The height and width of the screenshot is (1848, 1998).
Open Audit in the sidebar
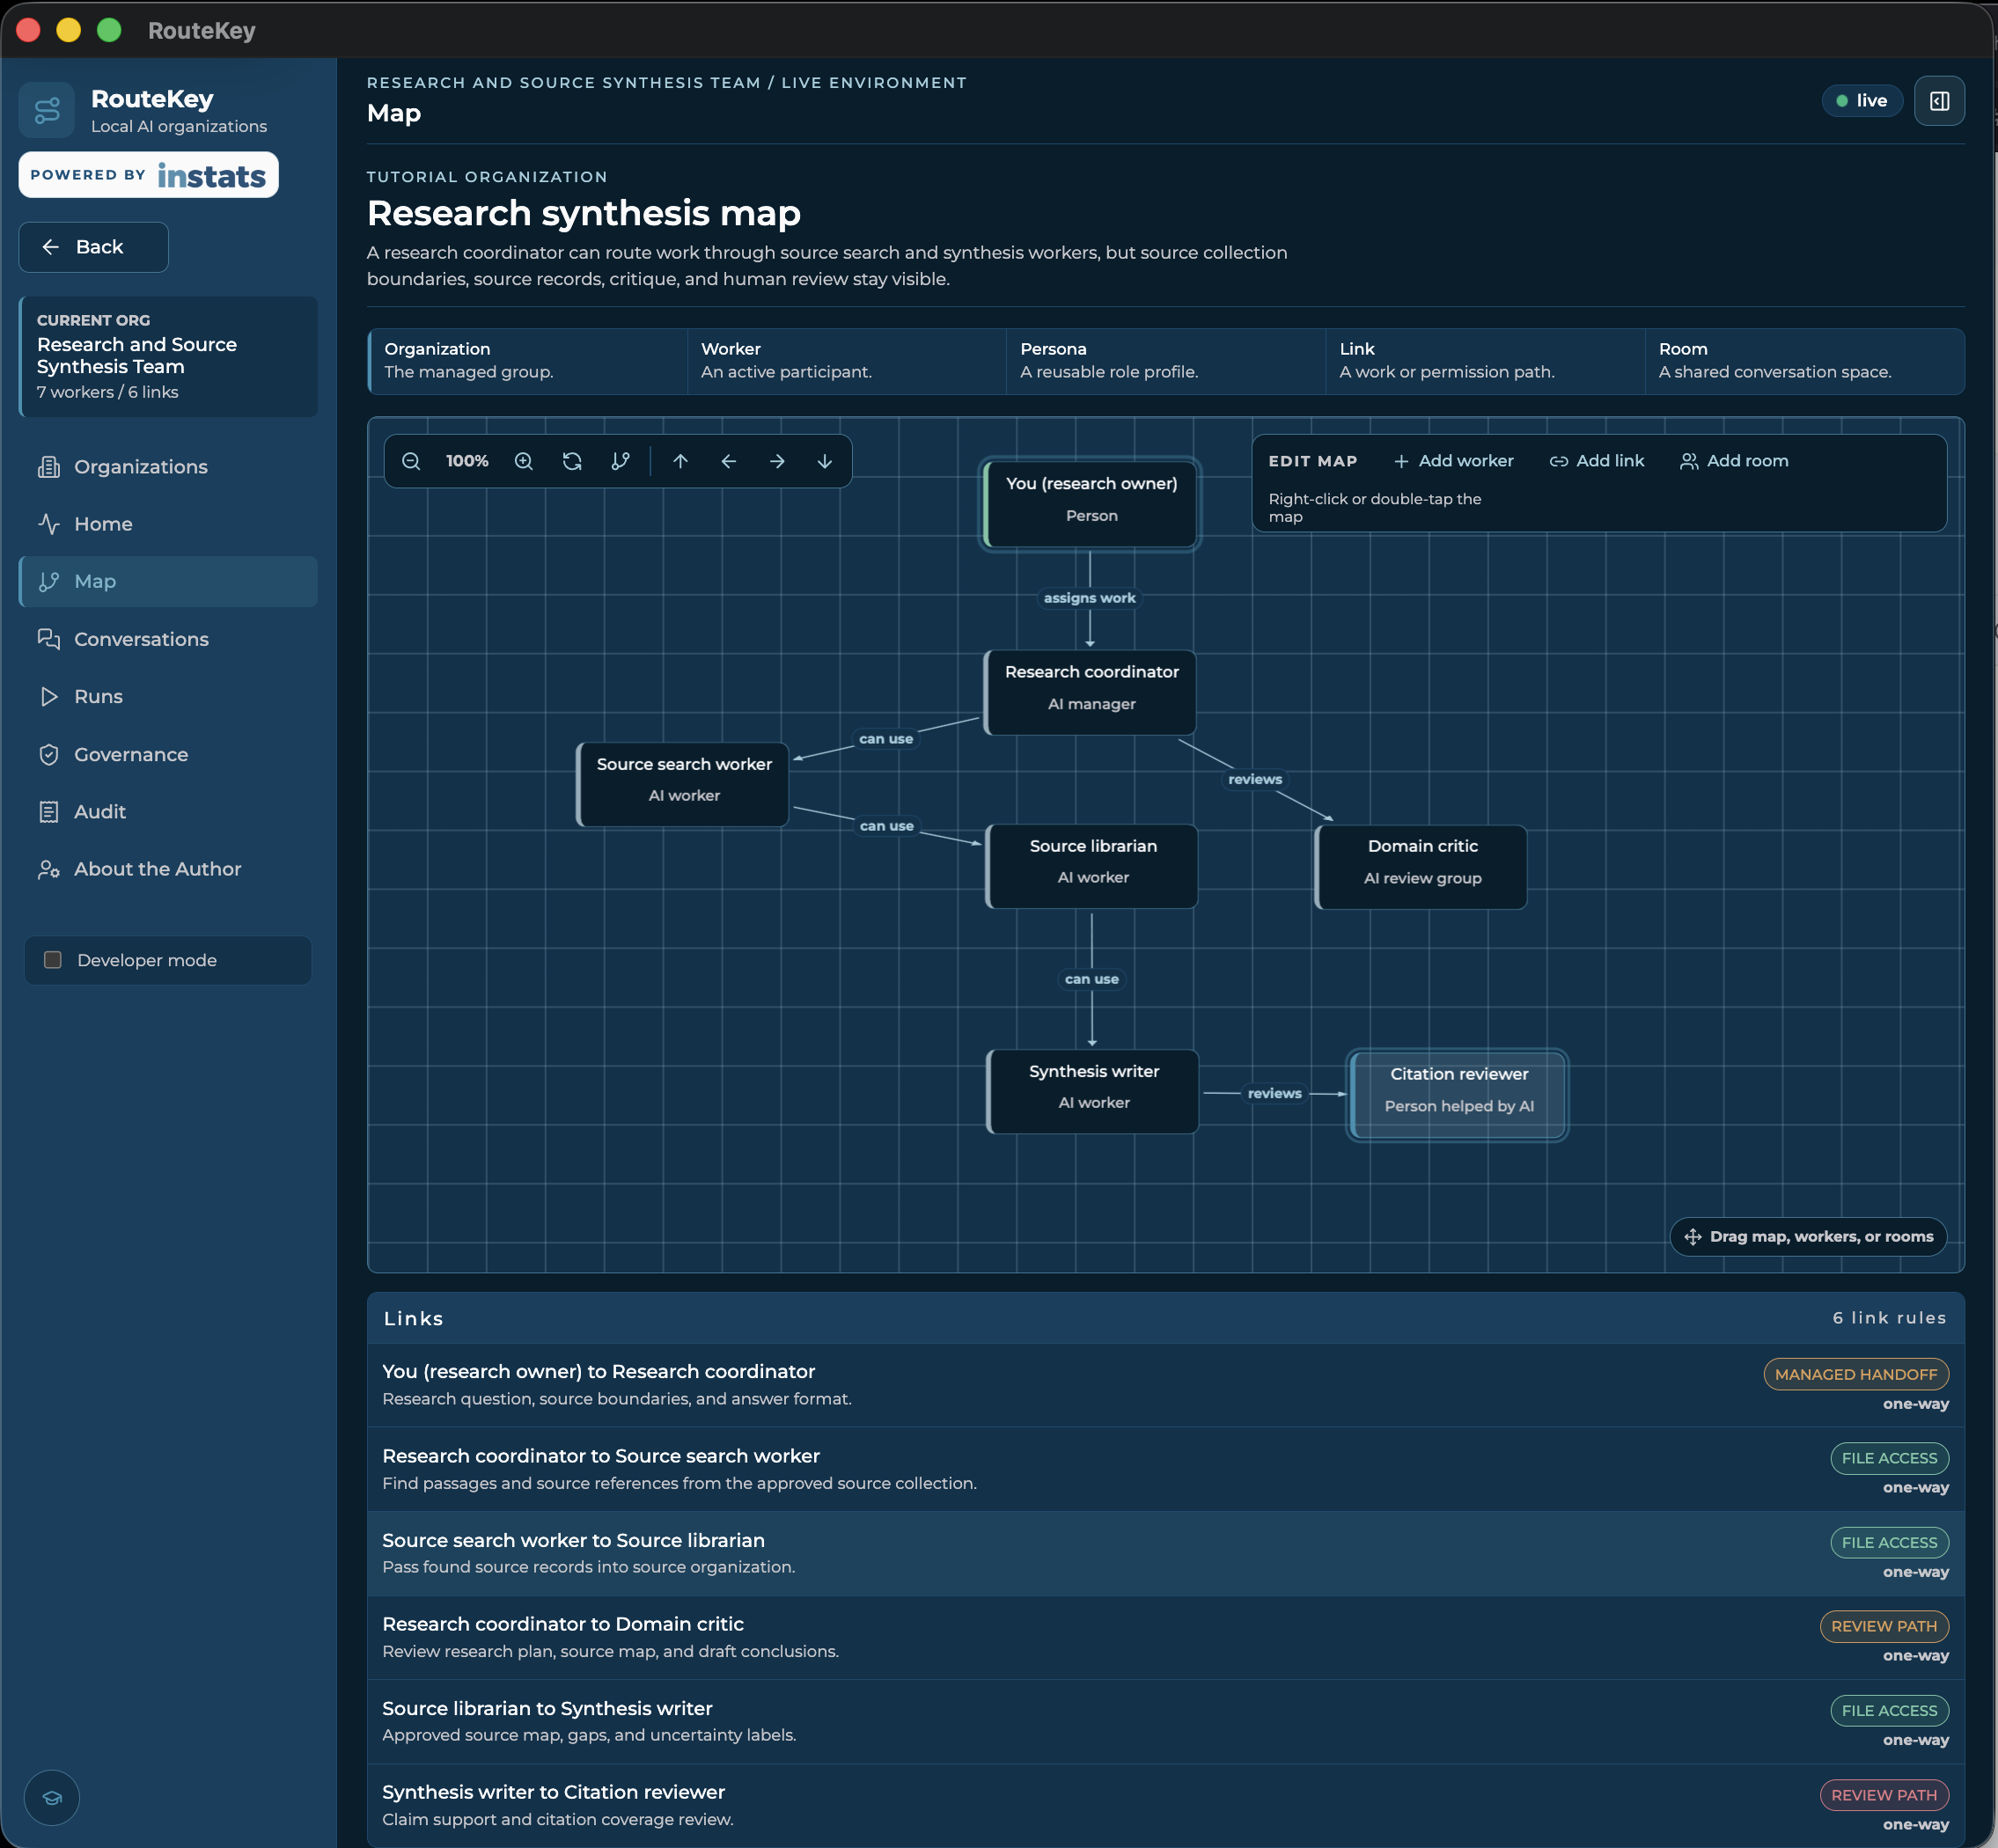168,812
